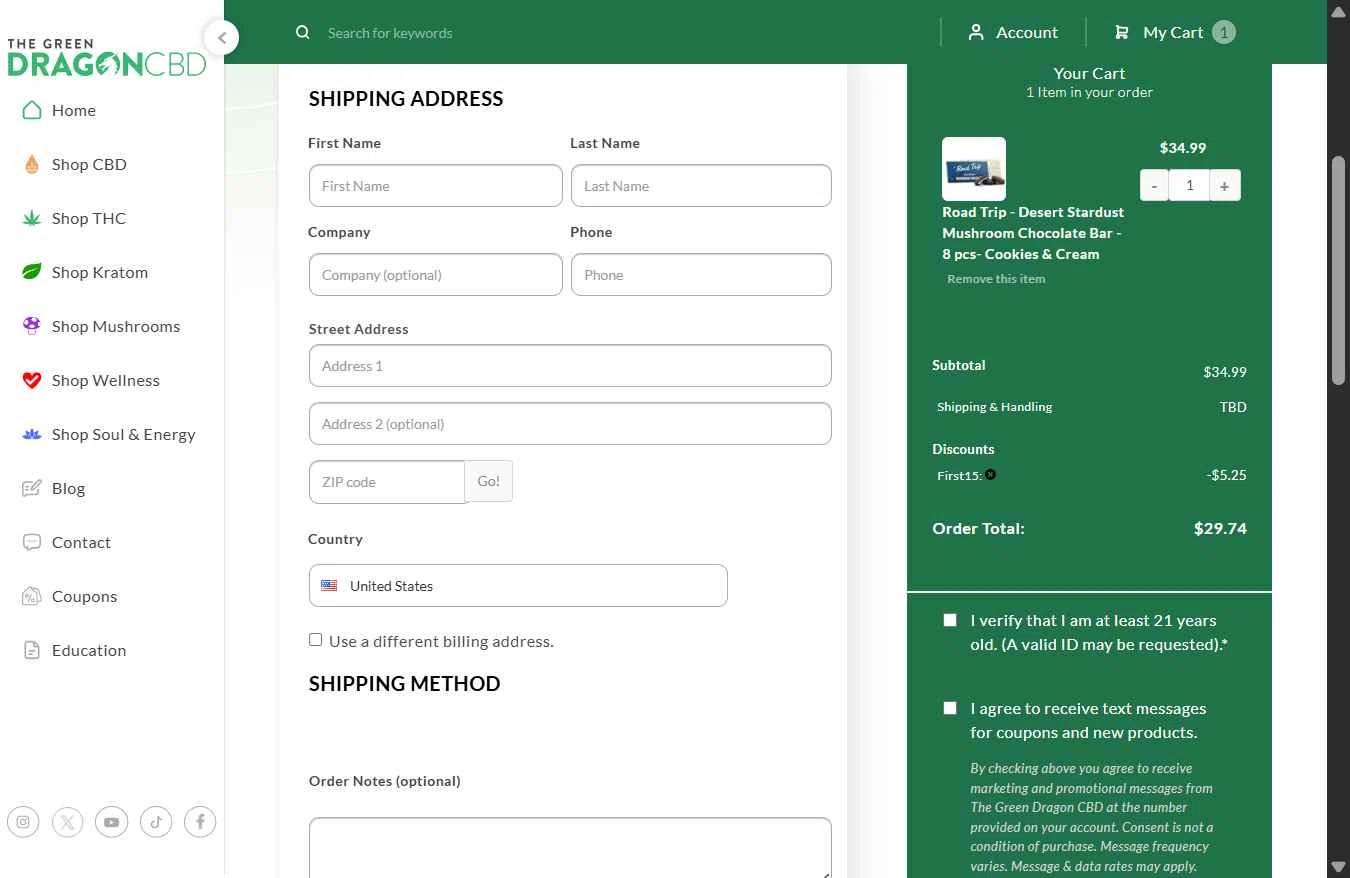The height and width of the screenshot is (878, 1350).
Task: Open Shop Wellness menu item
Action: click(106, 380)
